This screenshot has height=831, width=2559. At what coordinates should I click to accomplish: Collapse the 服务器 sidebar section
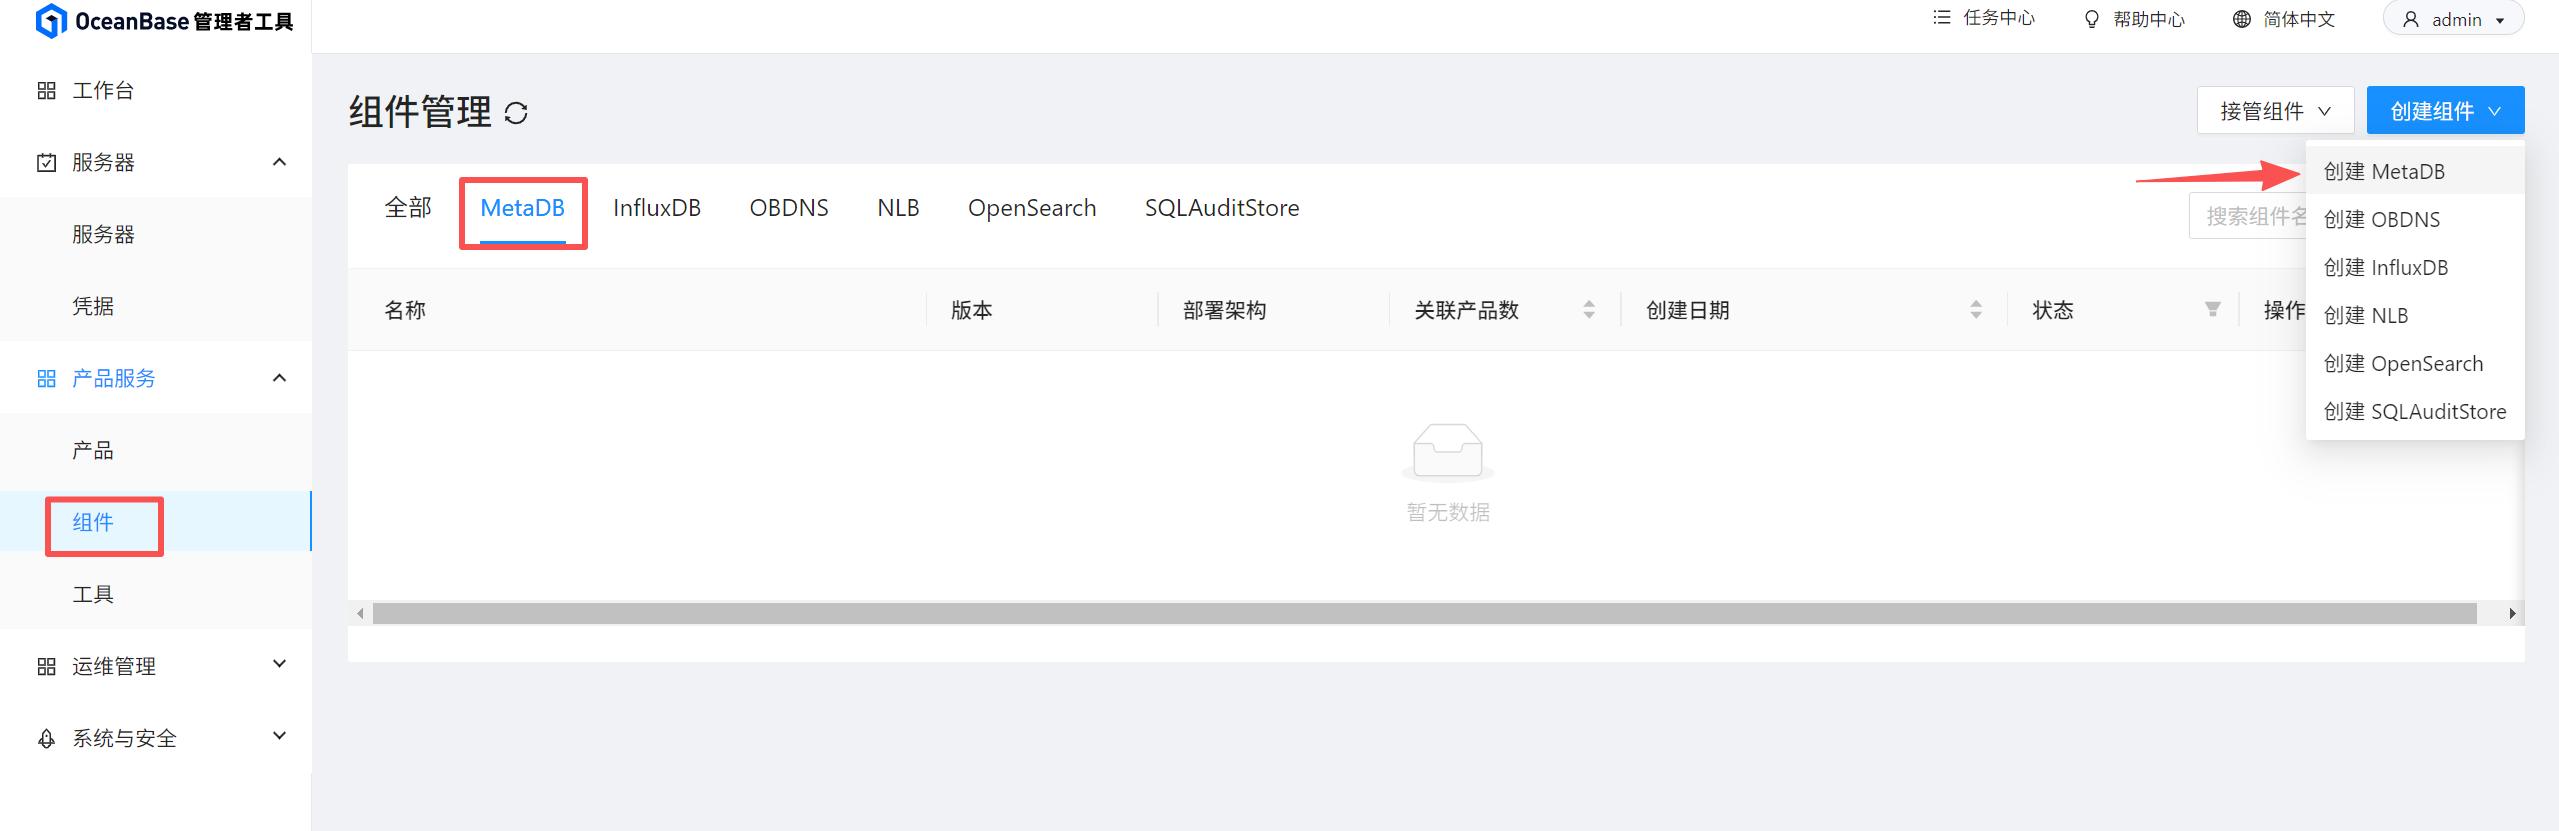pos(280,162)
